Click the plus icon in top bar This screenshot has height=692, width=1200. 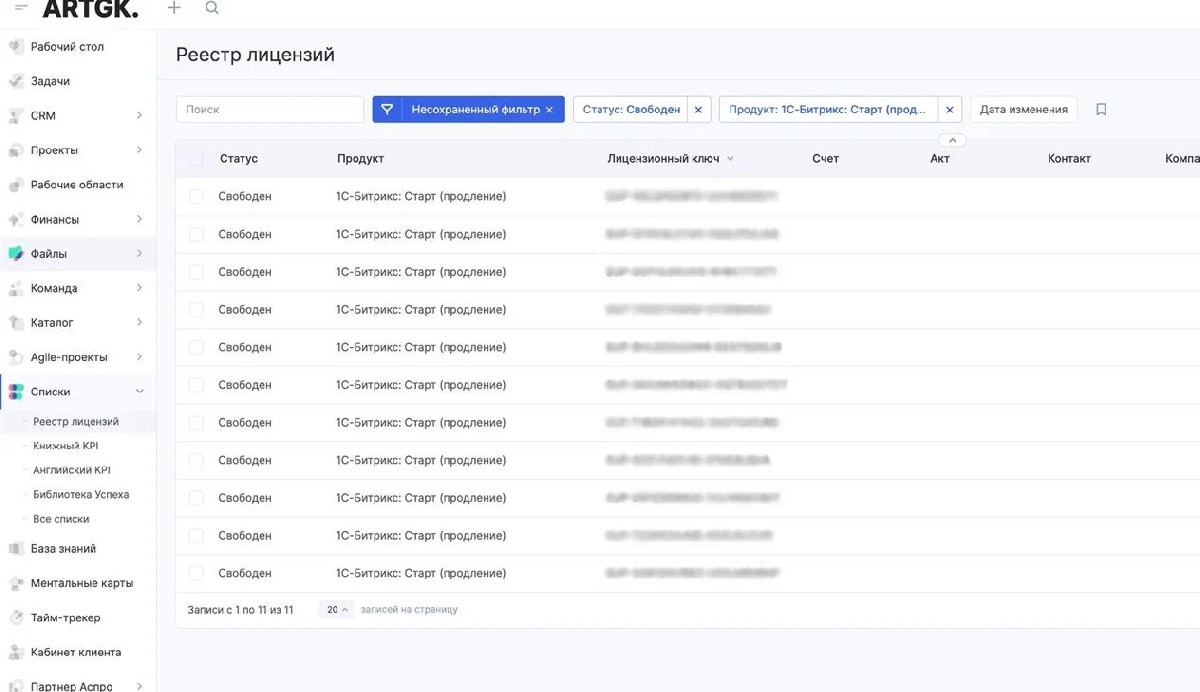[174, 8]
